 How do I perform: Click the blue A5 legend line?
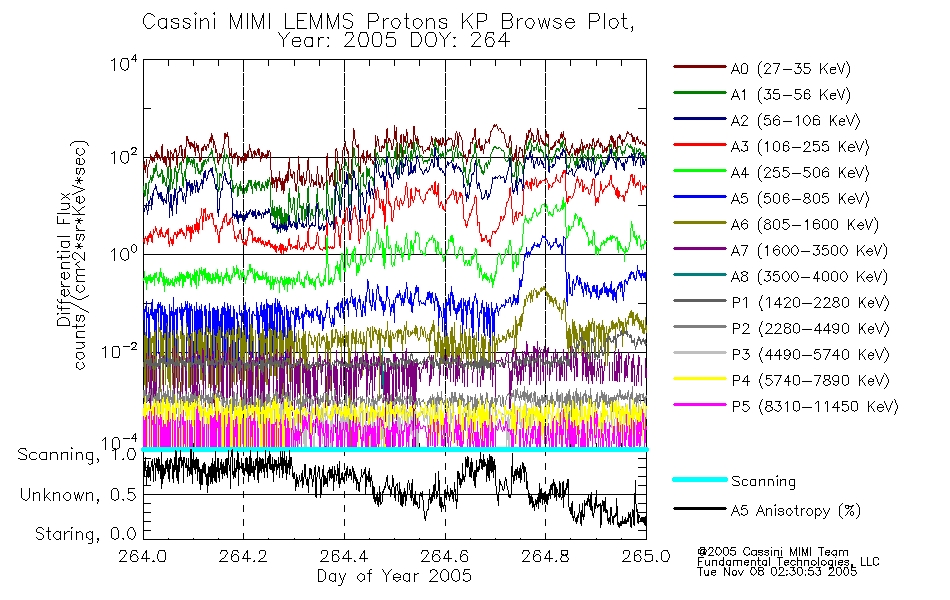coord(700,197)
